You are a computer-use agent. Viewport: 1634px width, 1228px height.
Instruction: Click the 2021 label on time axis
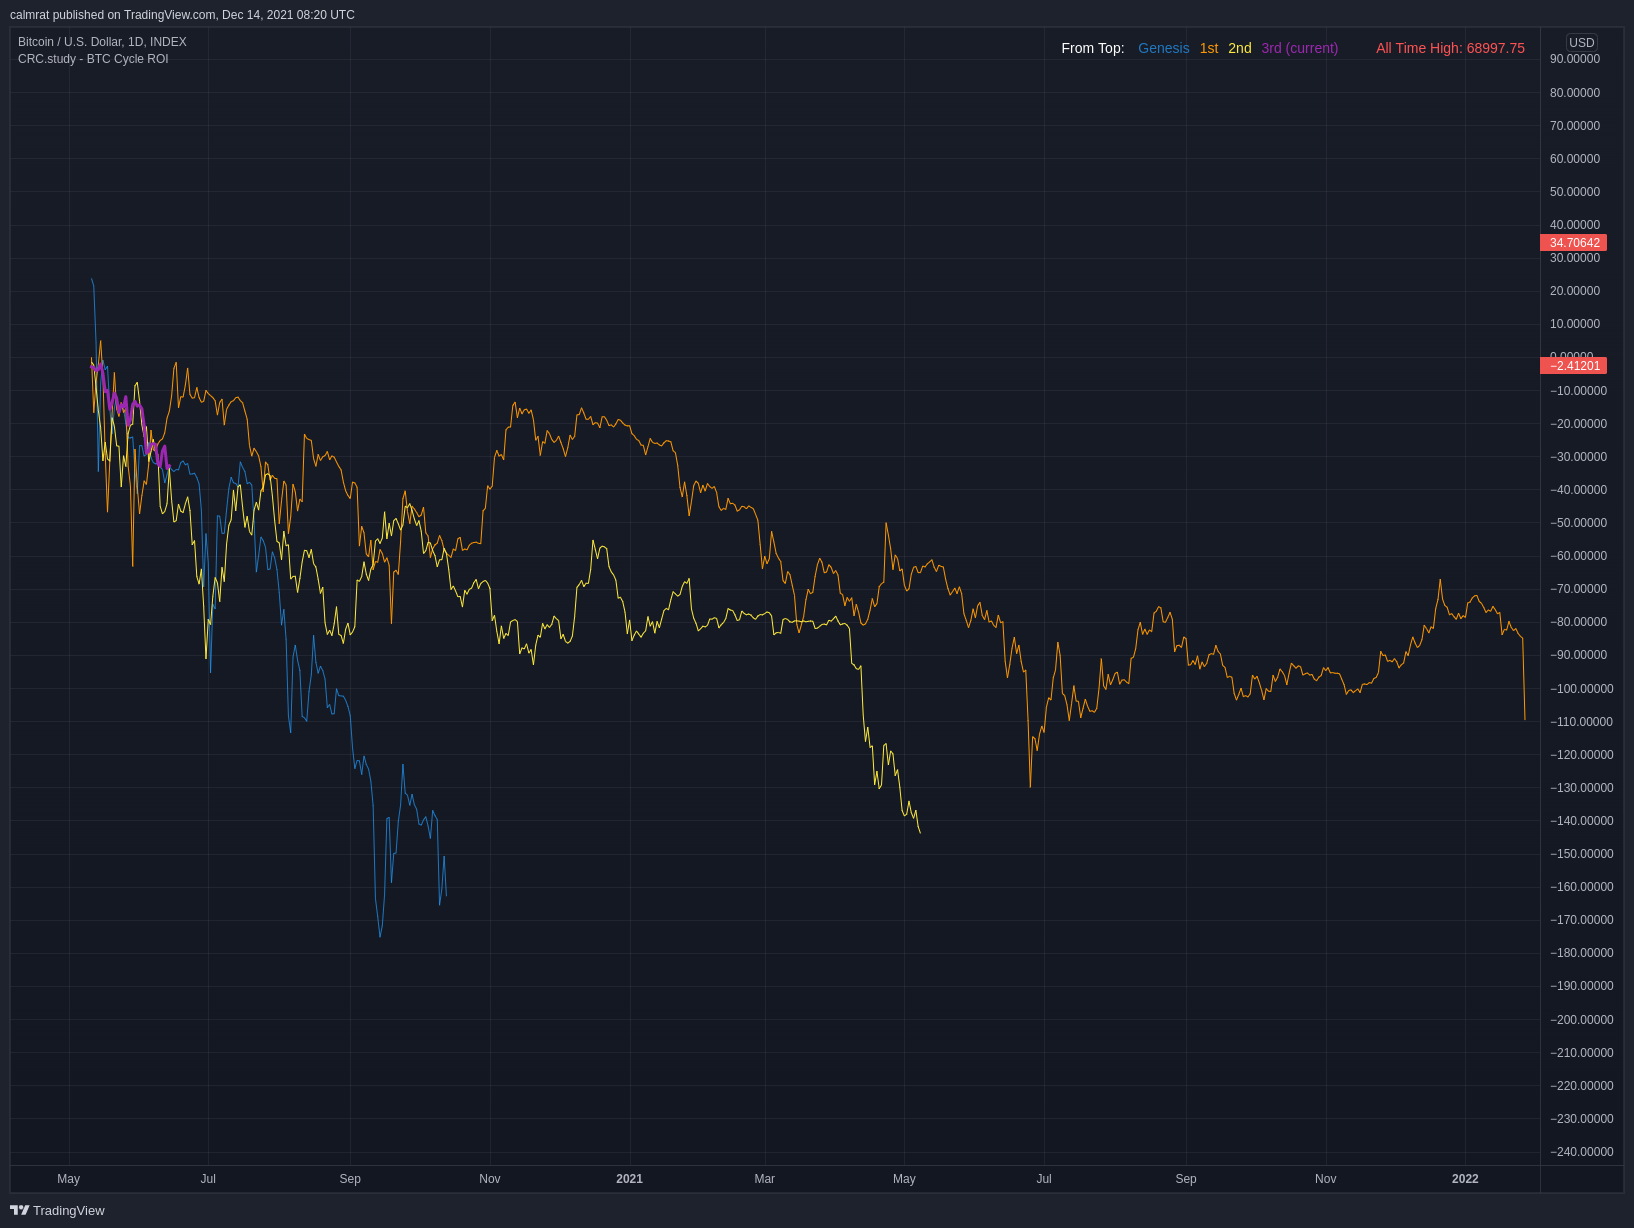(629, 1179)
